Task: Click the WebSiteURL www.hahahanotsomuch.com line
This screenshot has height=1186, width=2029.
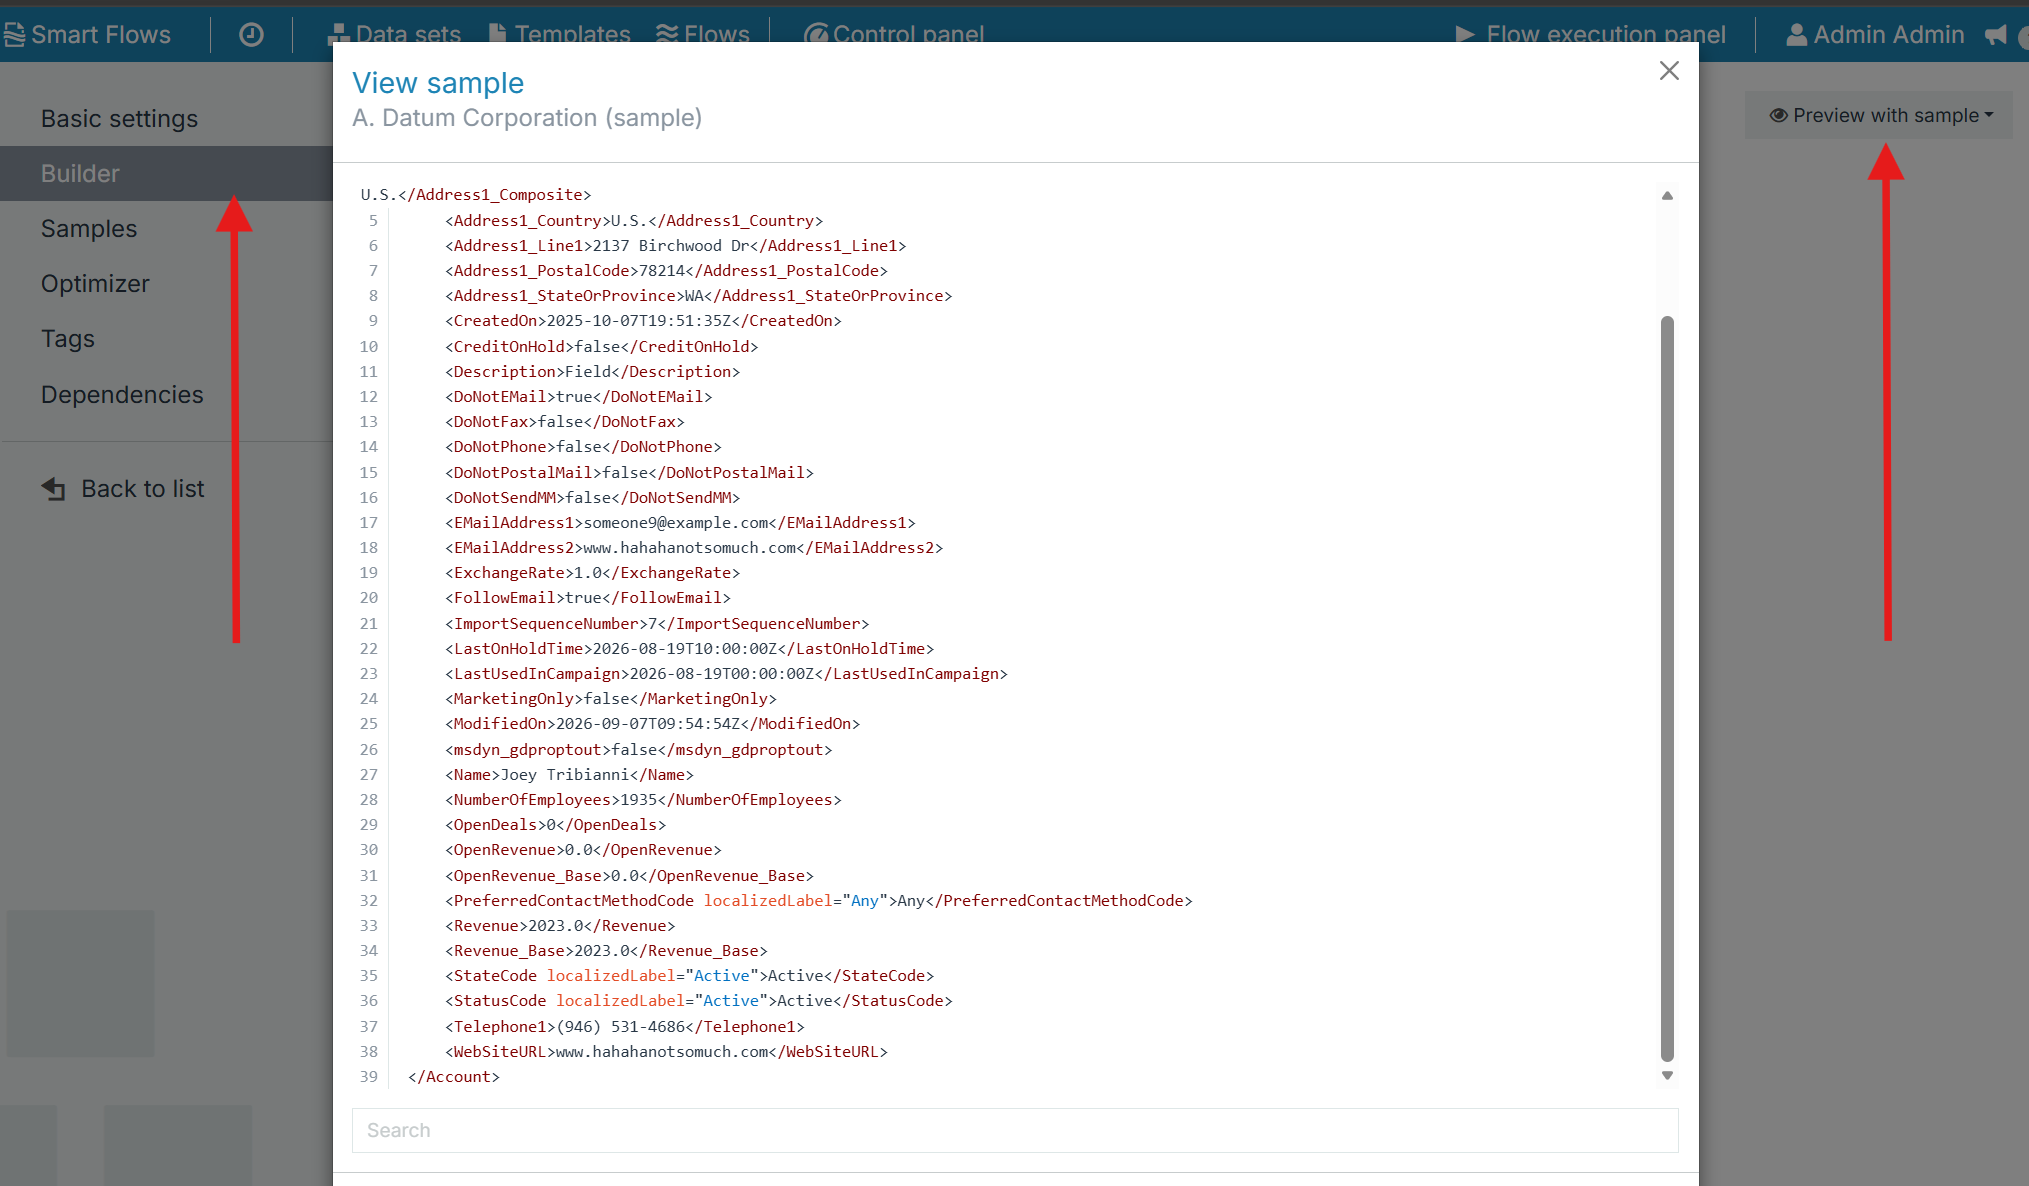Action: pos(666,1052)
